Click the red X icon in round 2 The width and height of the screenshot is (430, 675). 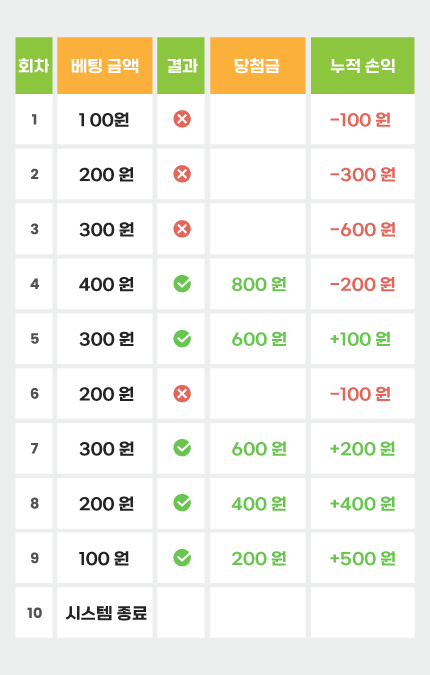coord(182,174)
